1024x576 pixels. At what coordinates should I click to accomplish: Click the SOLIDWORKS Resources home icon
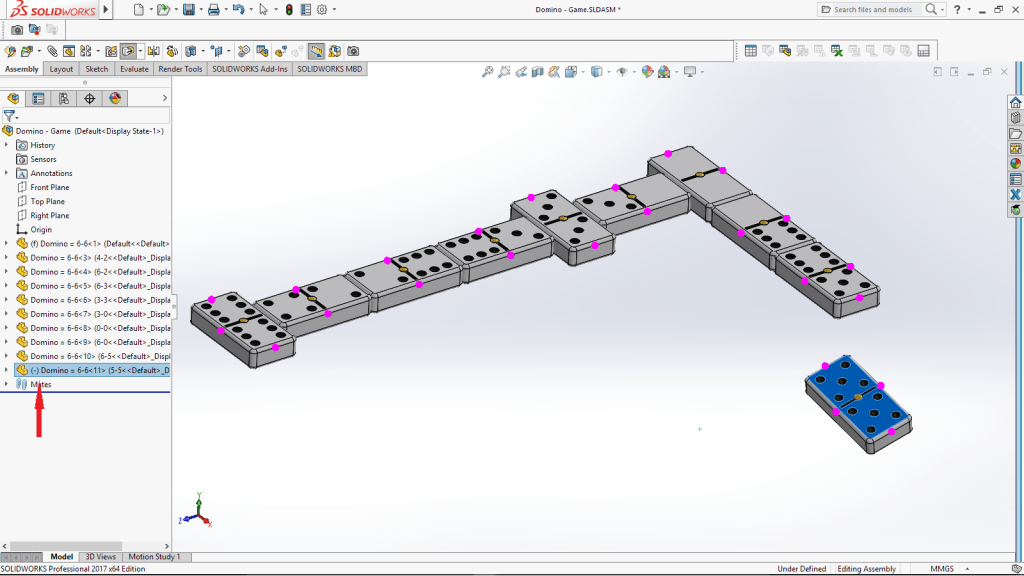1015,103
